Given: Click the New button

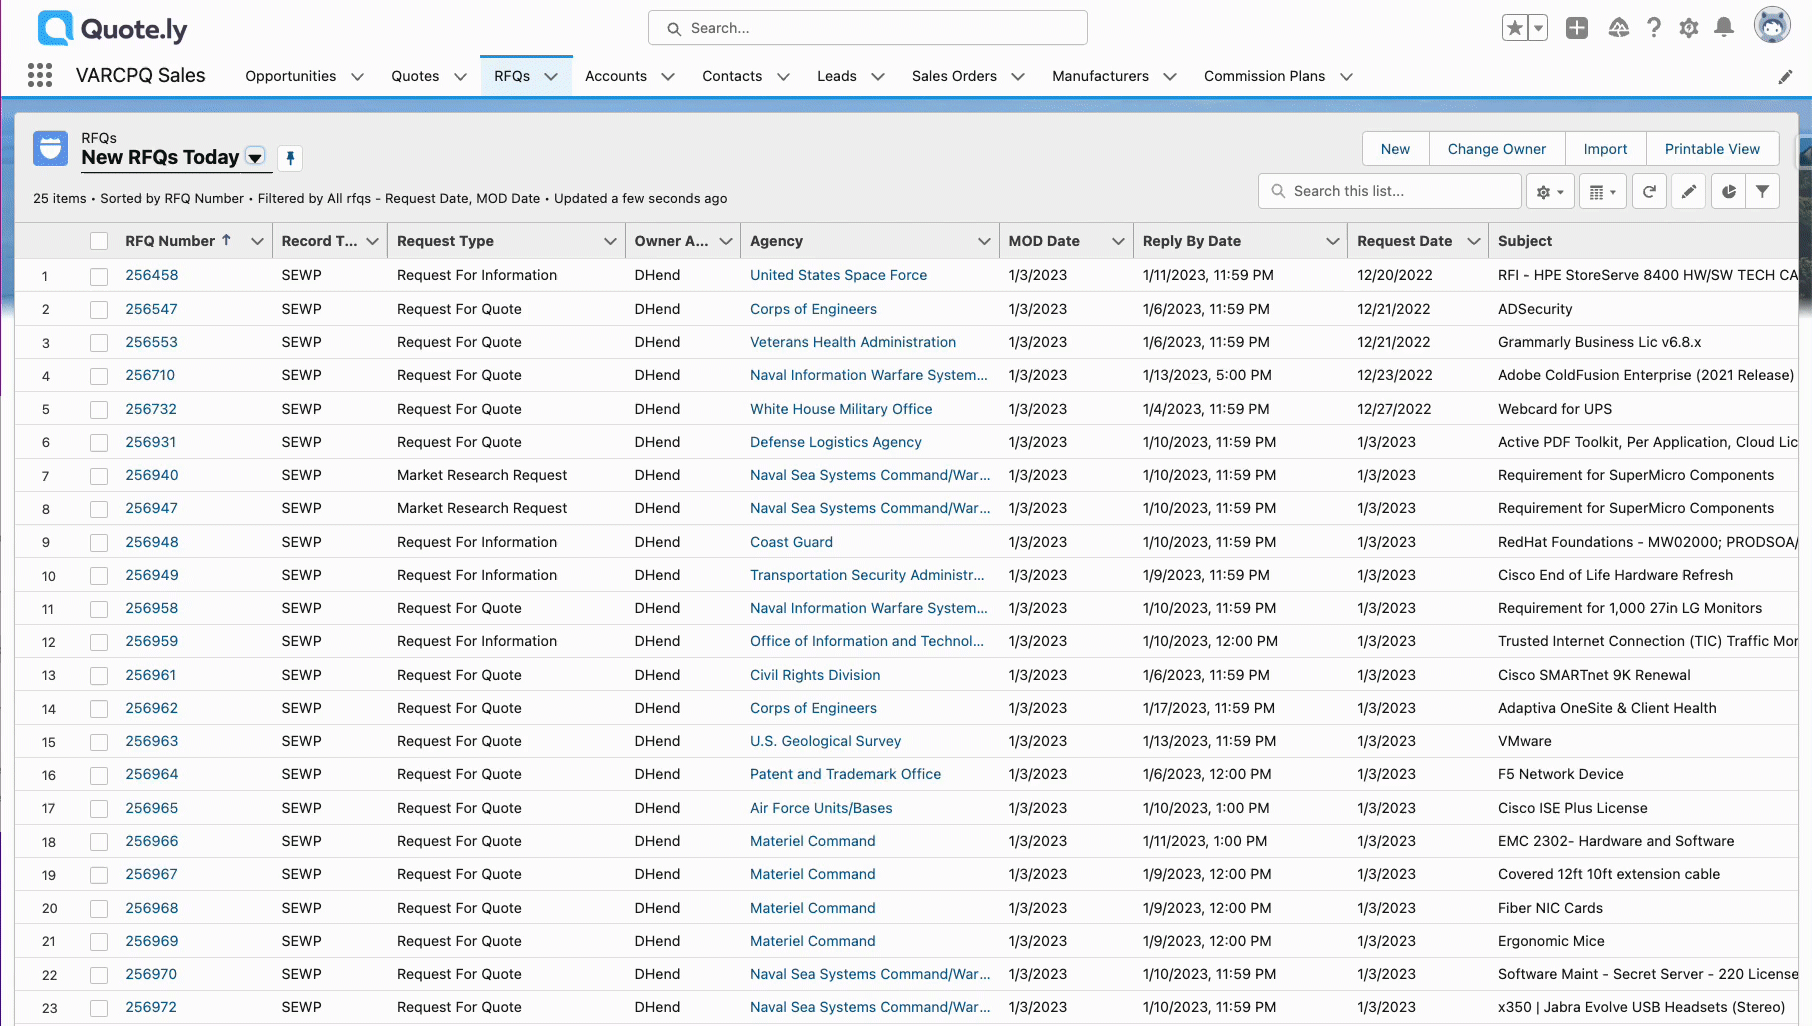Looking at the screenshot, I should [1395, 149].
